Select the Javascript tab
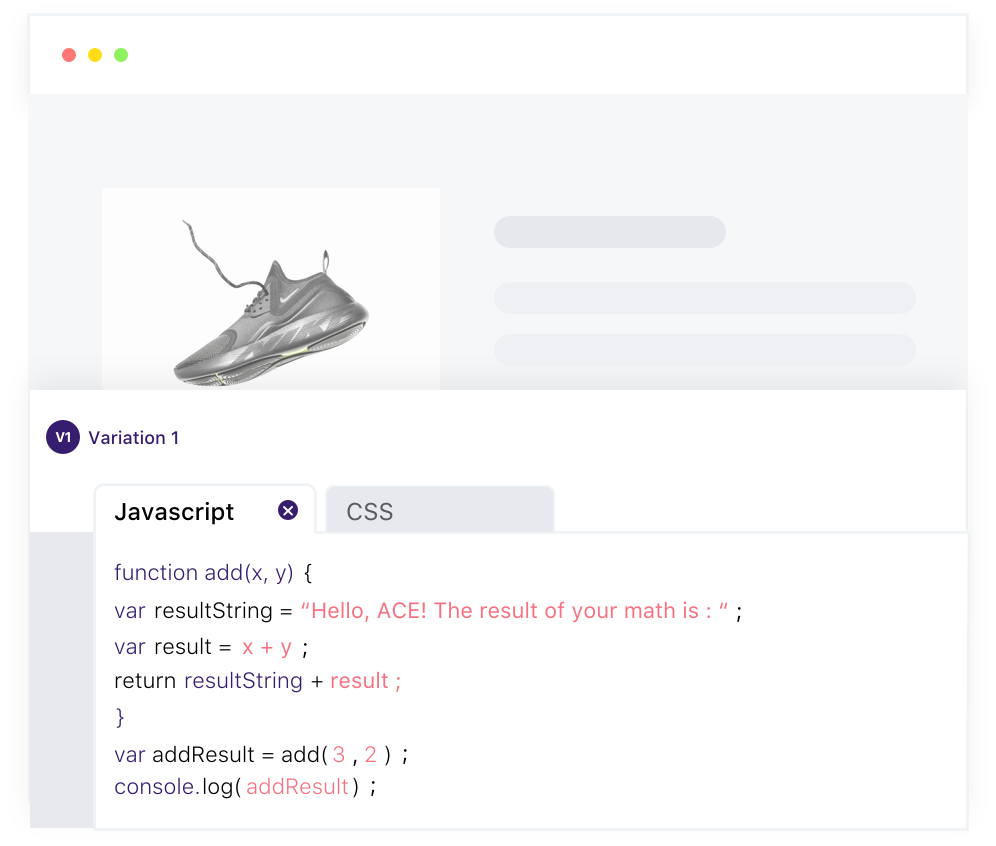 point(205,509)
